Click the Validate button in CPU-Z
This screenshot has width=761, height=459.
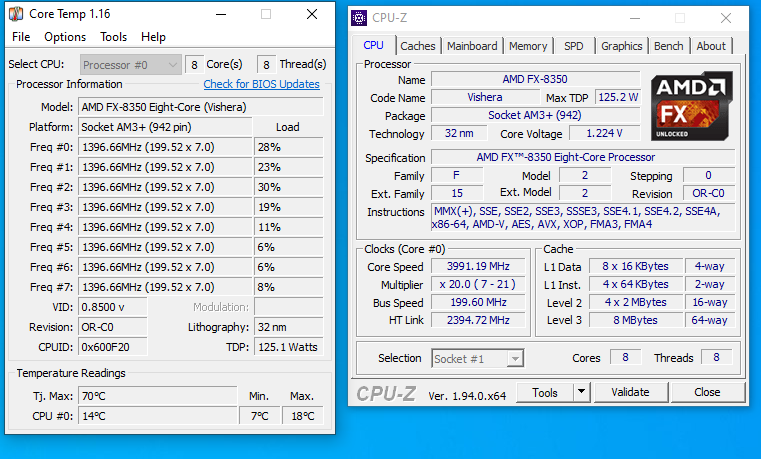630,392
